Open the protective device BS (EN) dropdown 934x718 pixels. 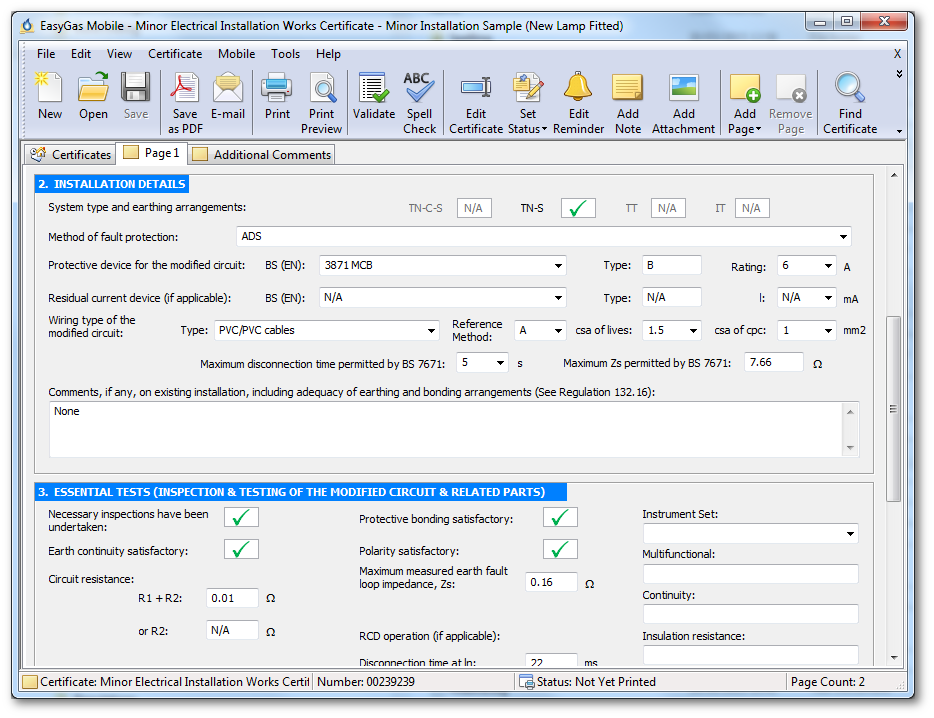pos(558,266)
